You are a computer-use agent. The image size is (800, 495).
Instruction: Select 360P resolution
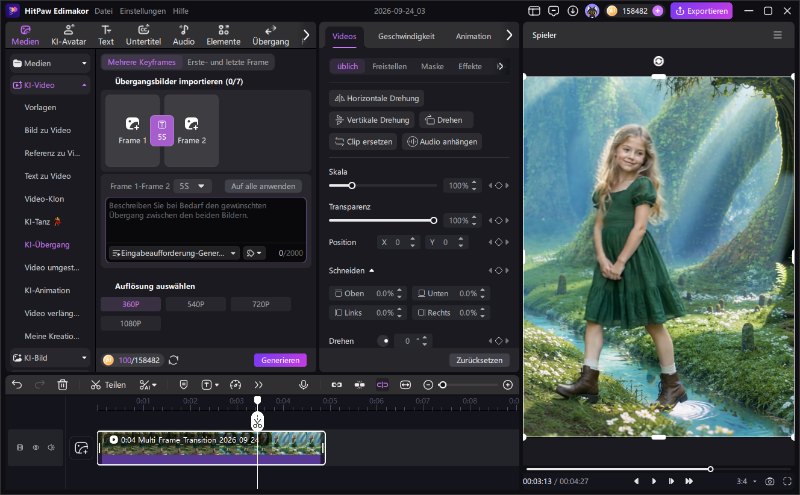131,304
